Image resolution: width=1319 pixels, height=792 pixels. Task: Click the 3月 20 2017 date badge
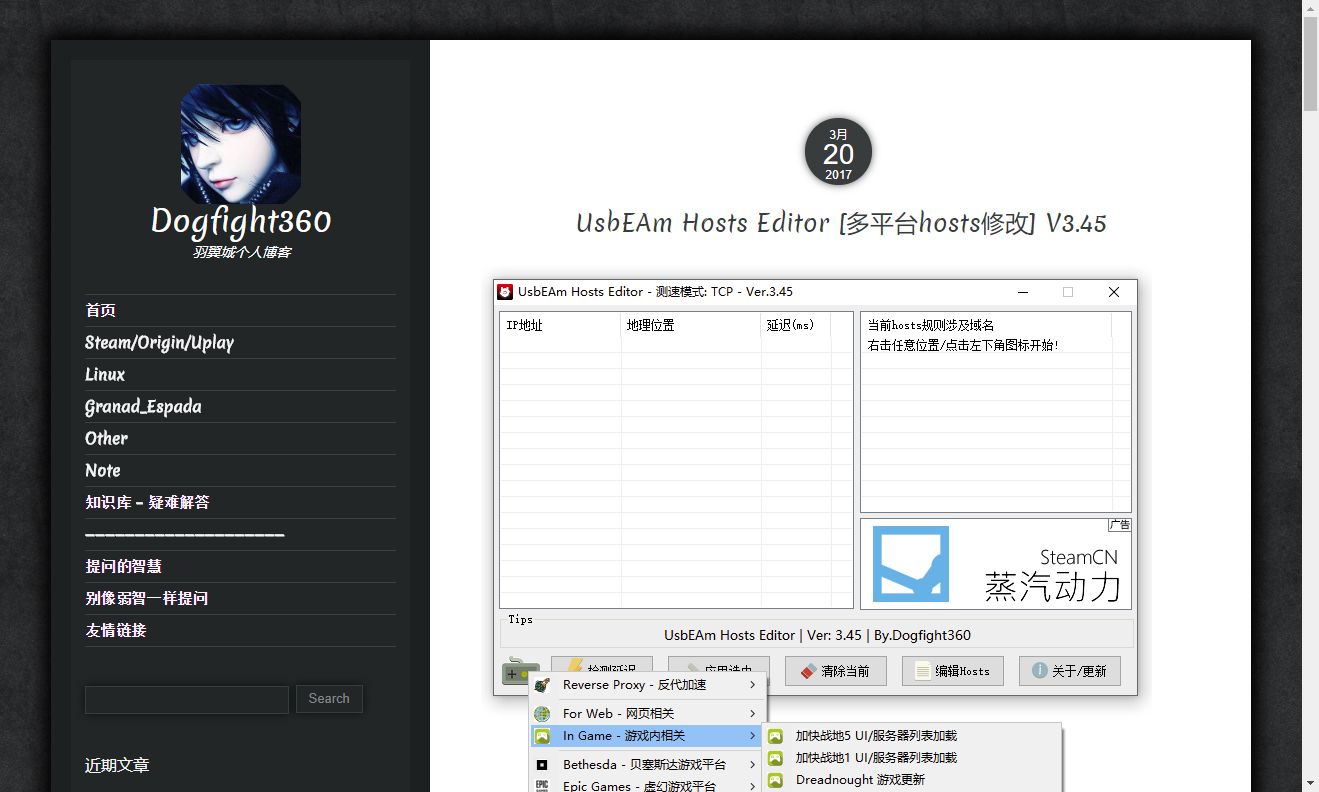click(x=838, y=152)
